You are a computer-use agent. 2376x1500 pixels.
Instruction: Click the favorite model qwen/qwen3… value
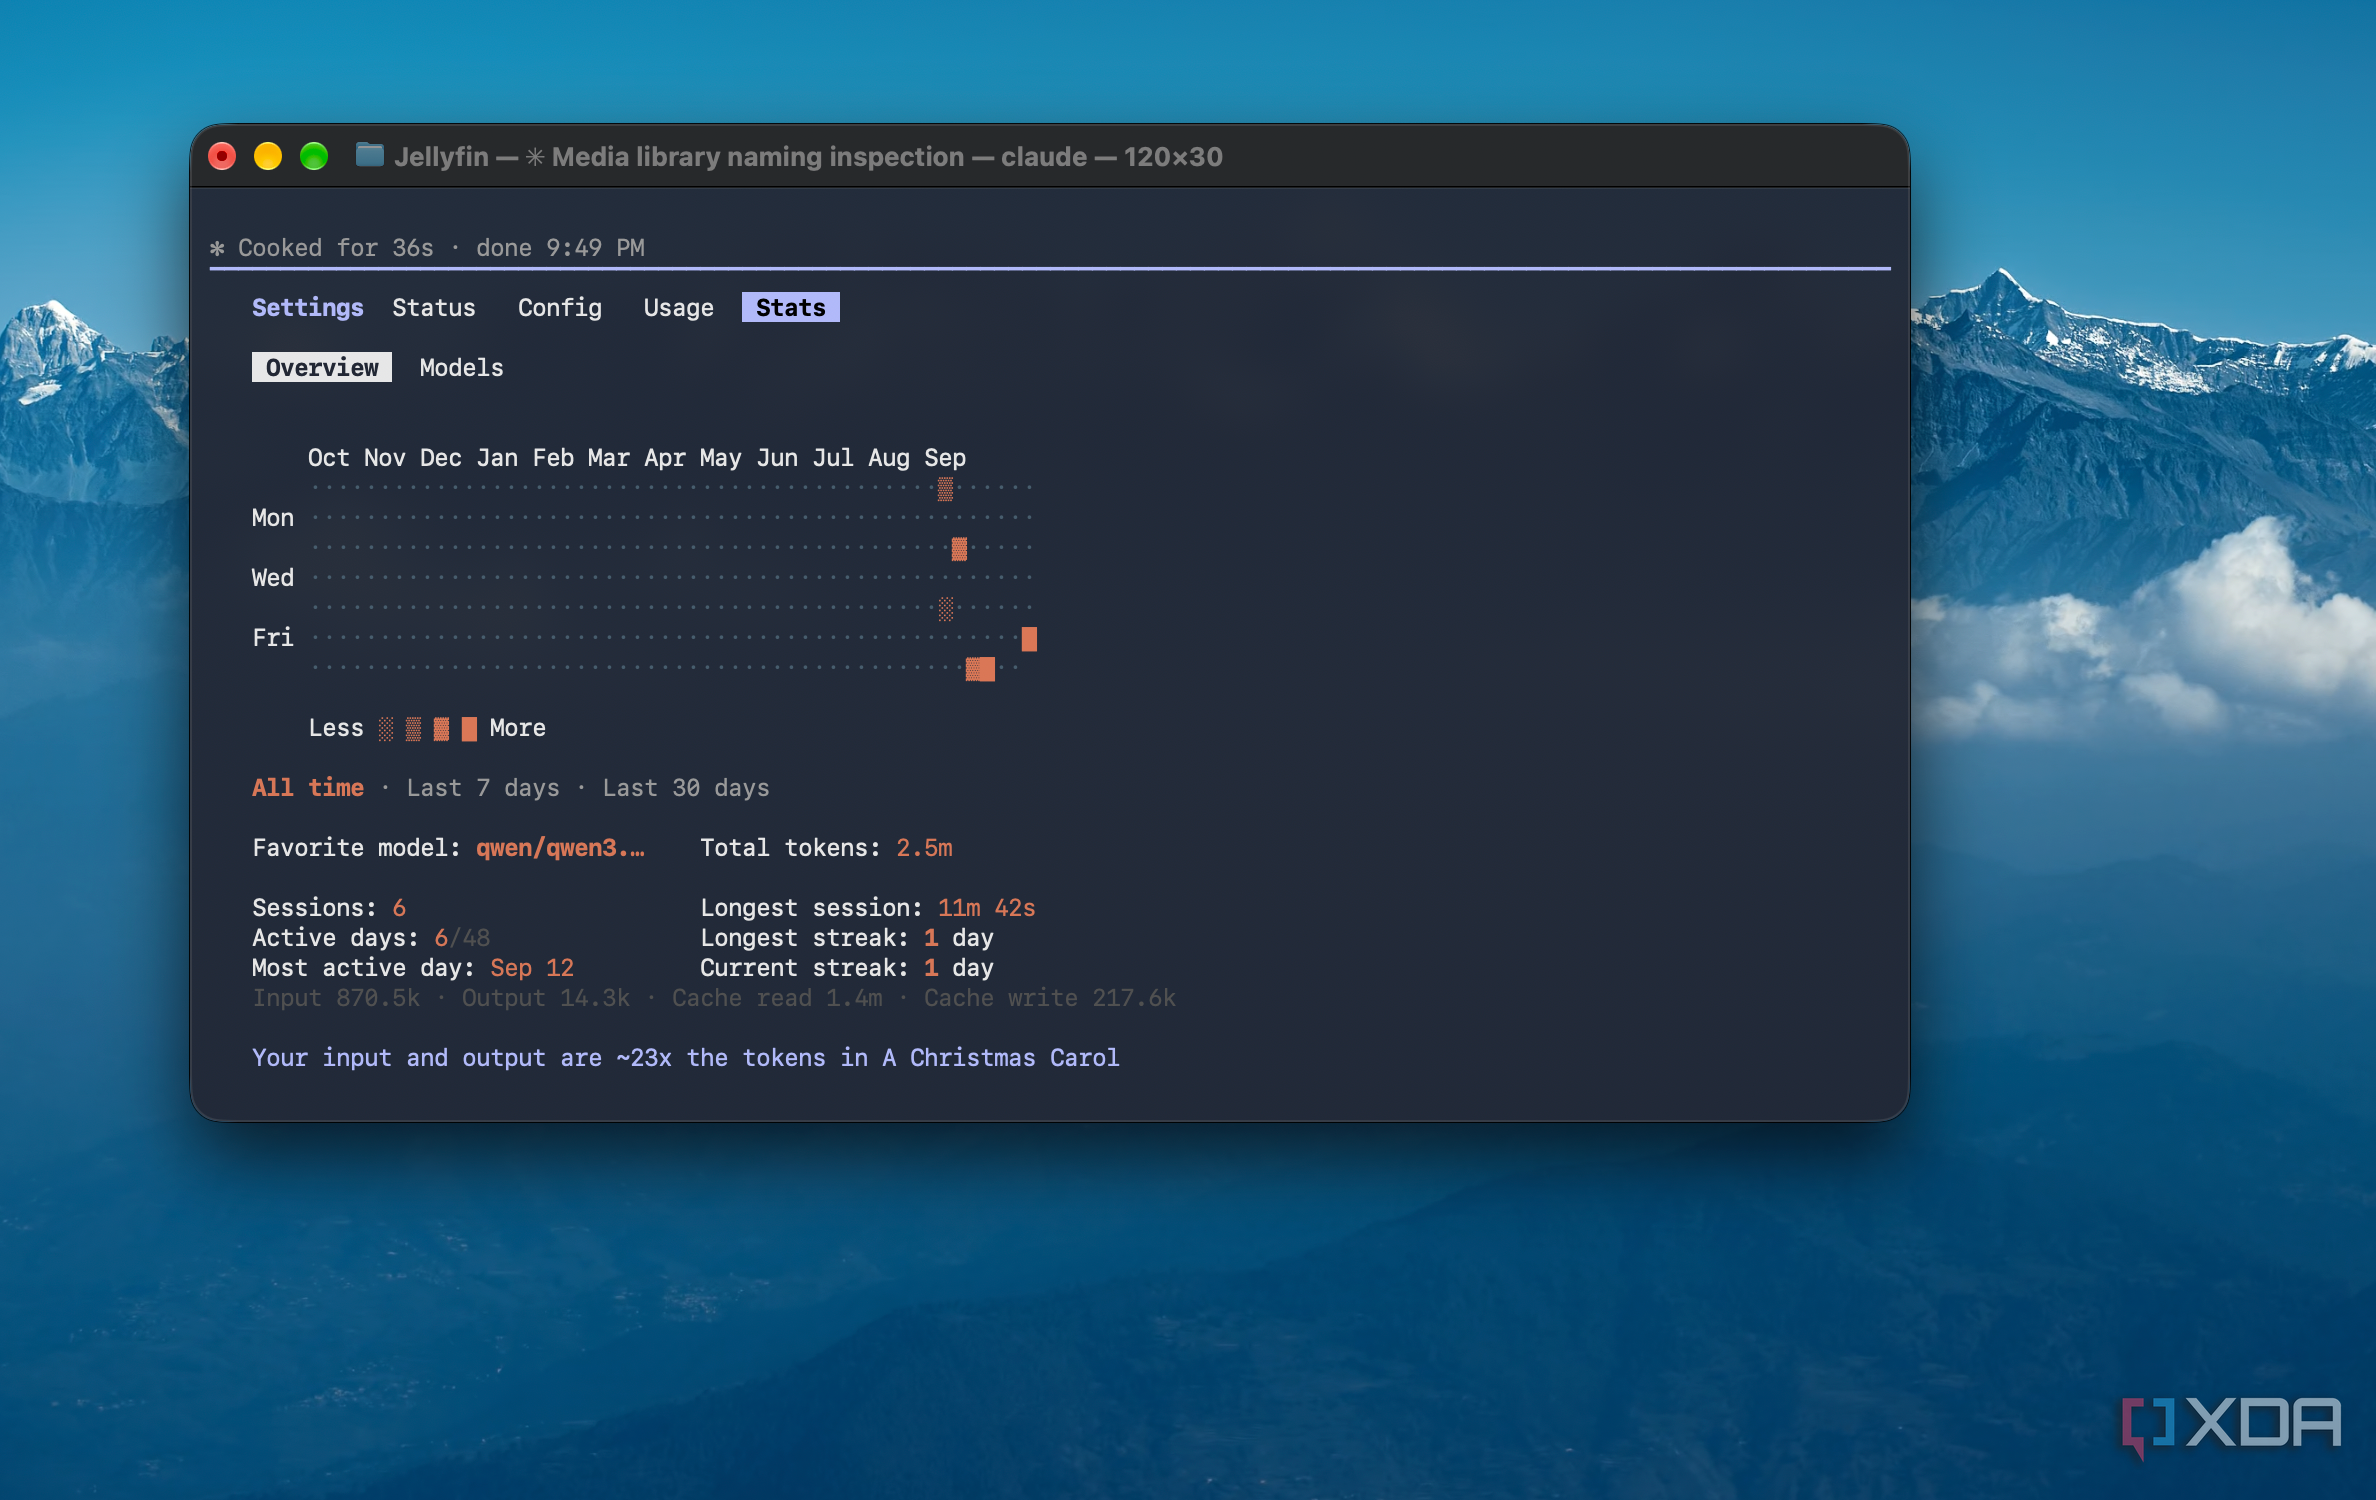click(560, 847)
